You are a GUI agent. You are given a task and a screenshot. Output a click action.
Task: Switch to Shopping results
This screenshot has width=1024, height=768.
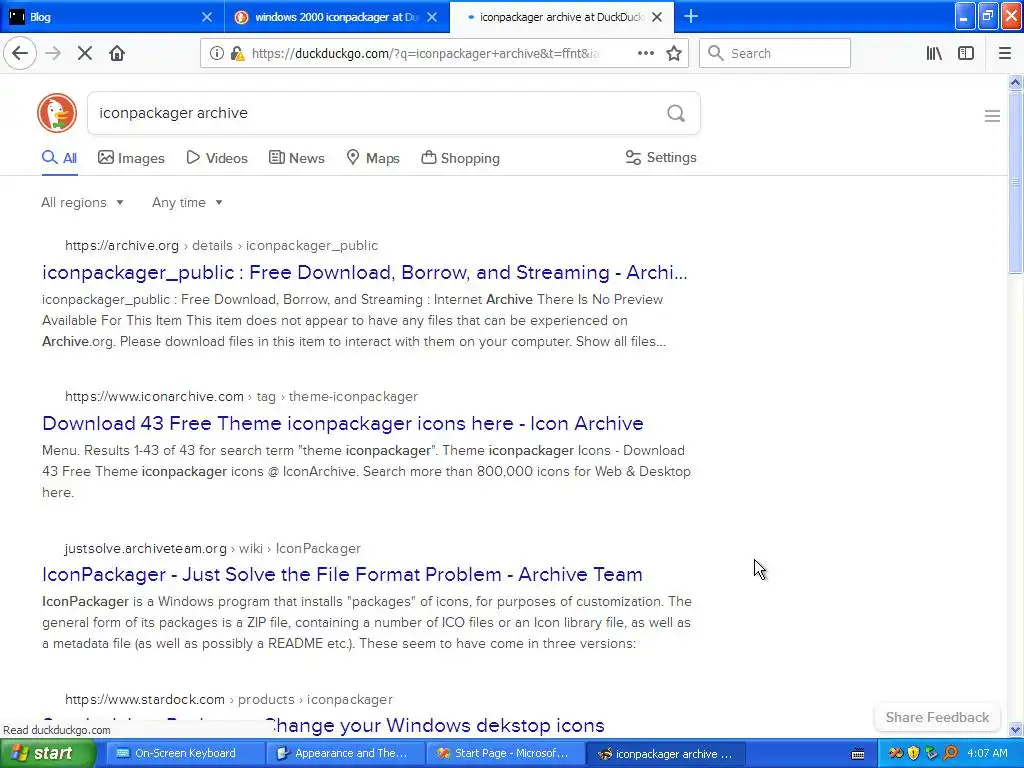(x=460, y=158)
